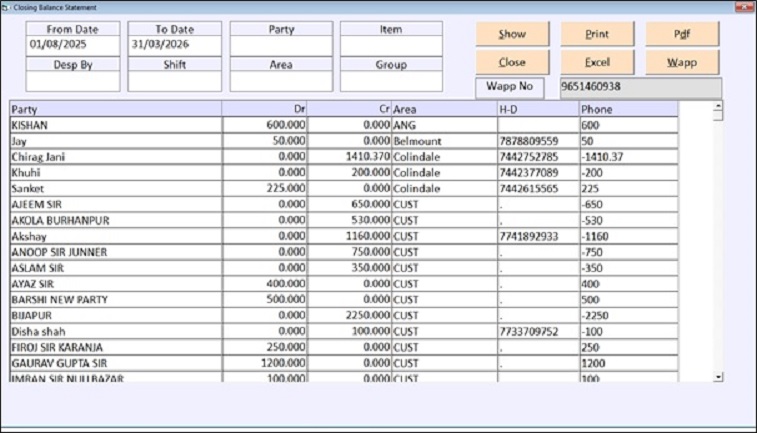Image resolution: width=757 pixels, height=433 pixels.
Task: Select the FIROJ SIR KARANJA cell
Action: point(116,347)
